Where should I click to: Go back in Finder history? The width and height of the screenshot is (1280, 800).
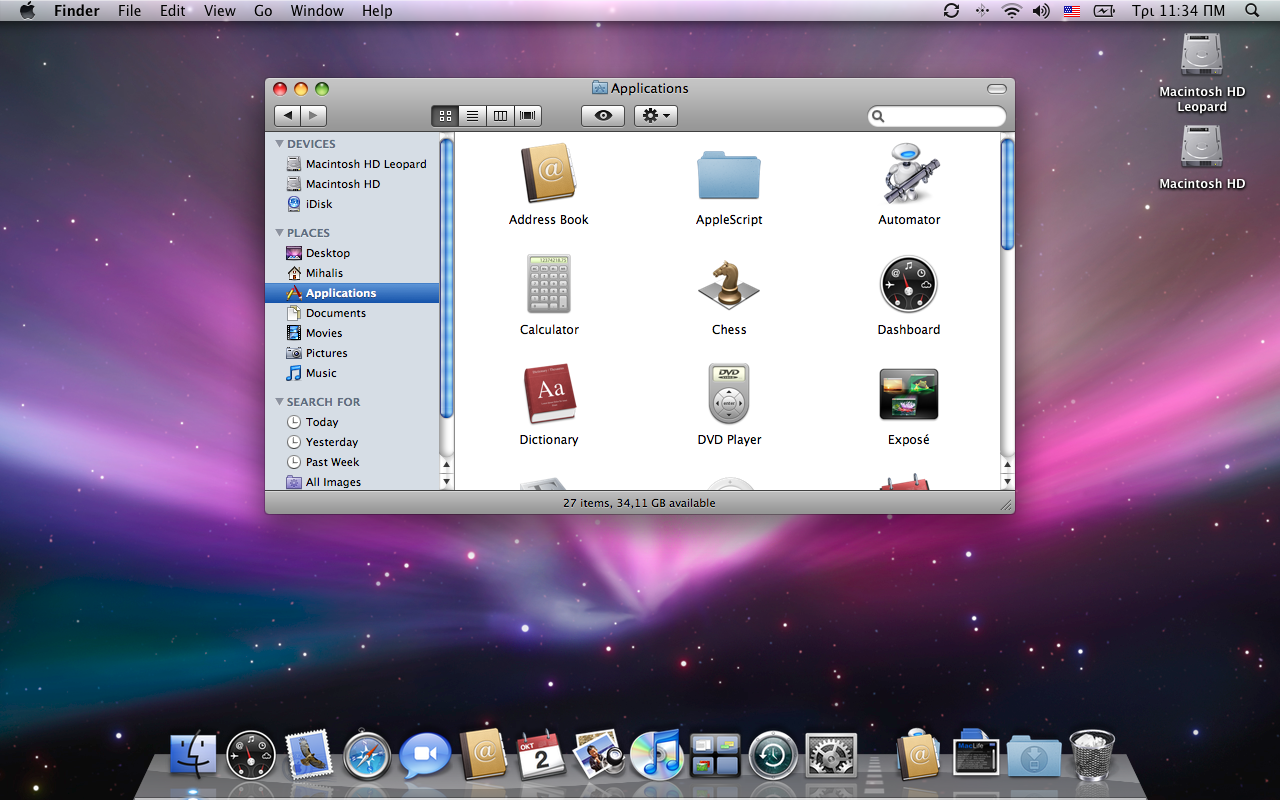click(x=287, y=116)
